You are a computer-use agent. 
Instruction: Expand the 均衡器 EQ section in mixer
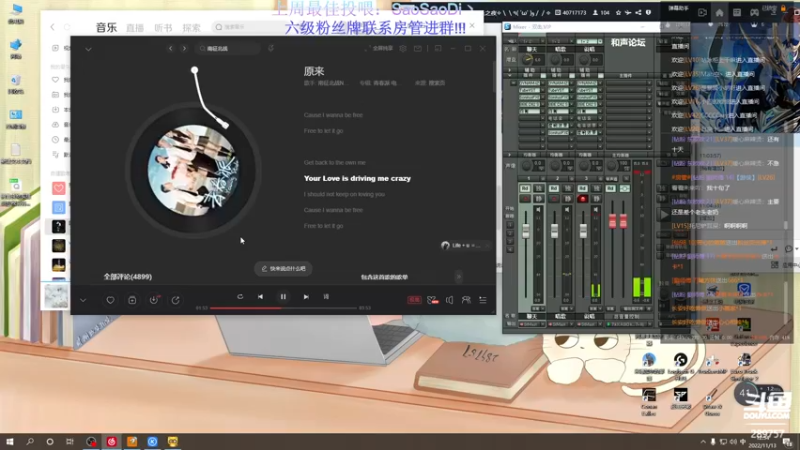[x=510, y=155]
